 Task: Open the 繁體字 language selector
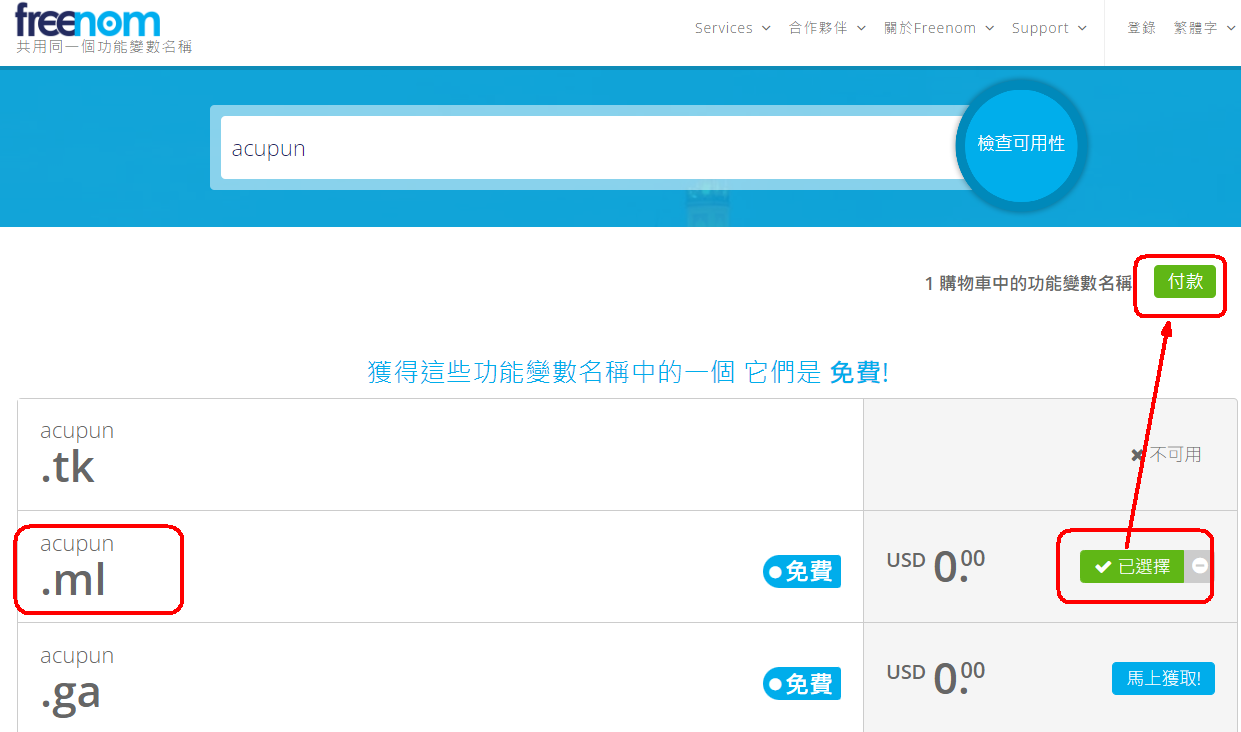pos(1203,28)
